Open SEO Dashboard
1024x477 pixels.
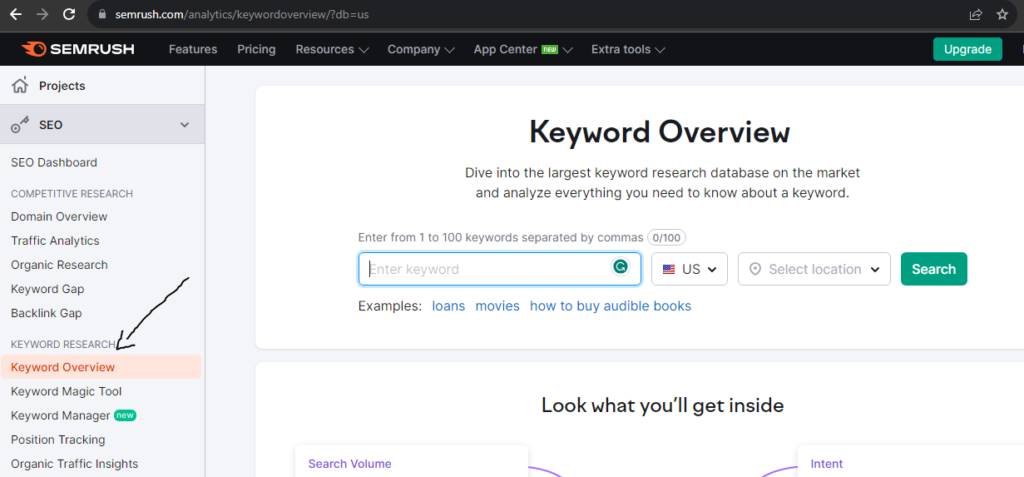(54, 163)
